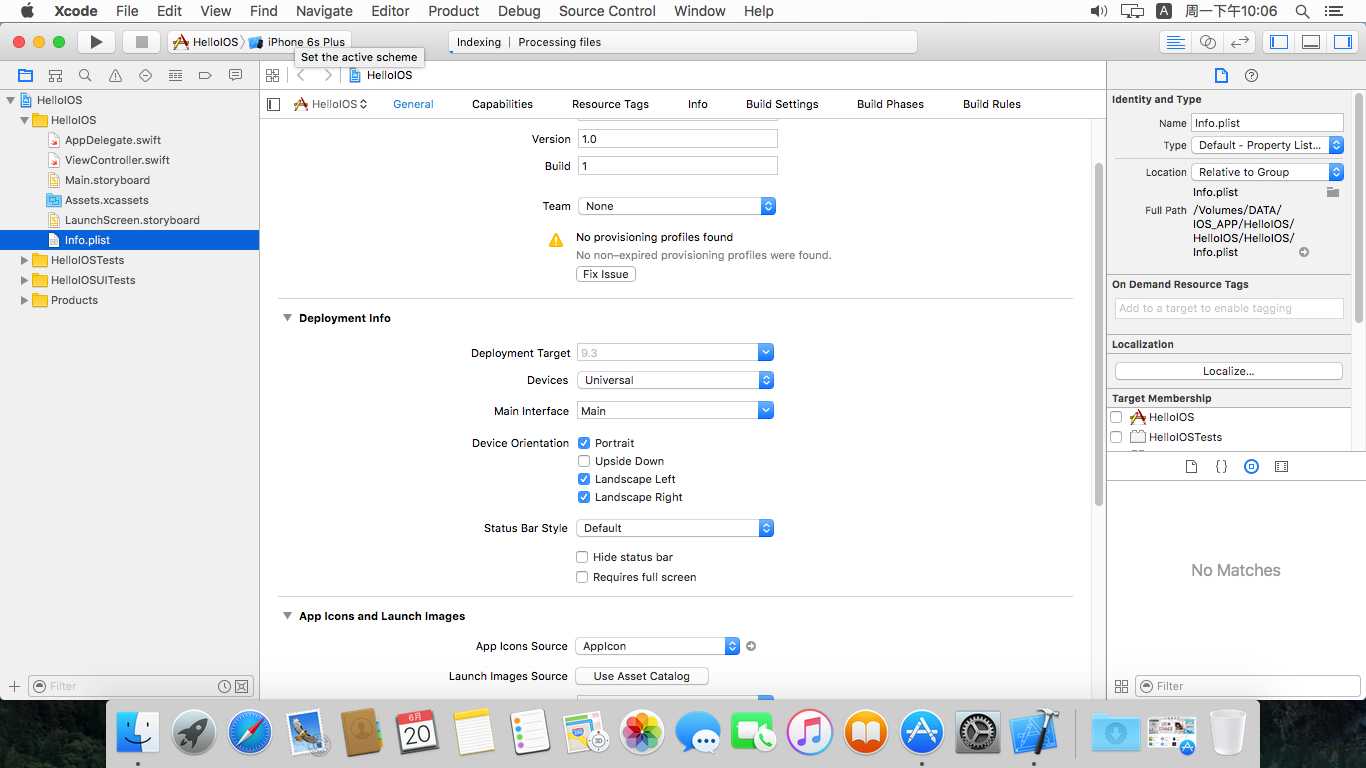
Task: Open the Issue navigator
Action: pyautogui.click(x=115, y=76)
